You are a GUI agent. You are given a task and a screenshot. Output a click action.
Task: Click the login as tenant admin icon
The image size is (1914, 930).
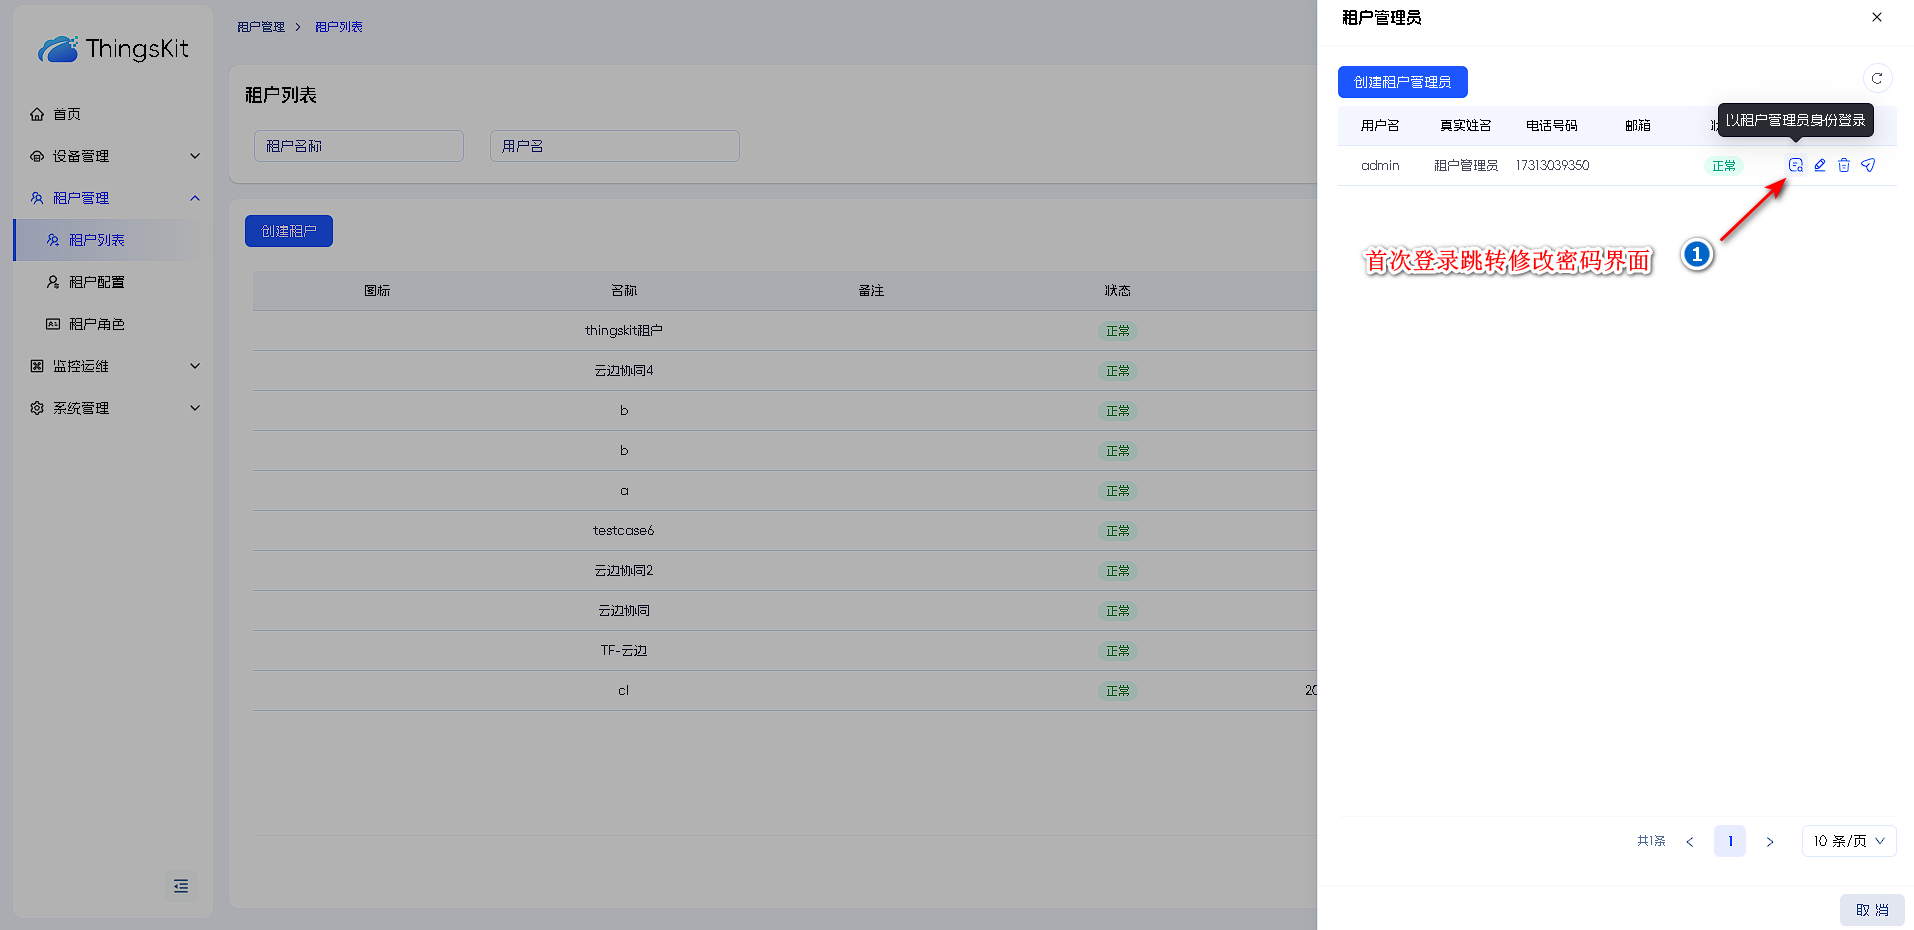pos(1795,165)
